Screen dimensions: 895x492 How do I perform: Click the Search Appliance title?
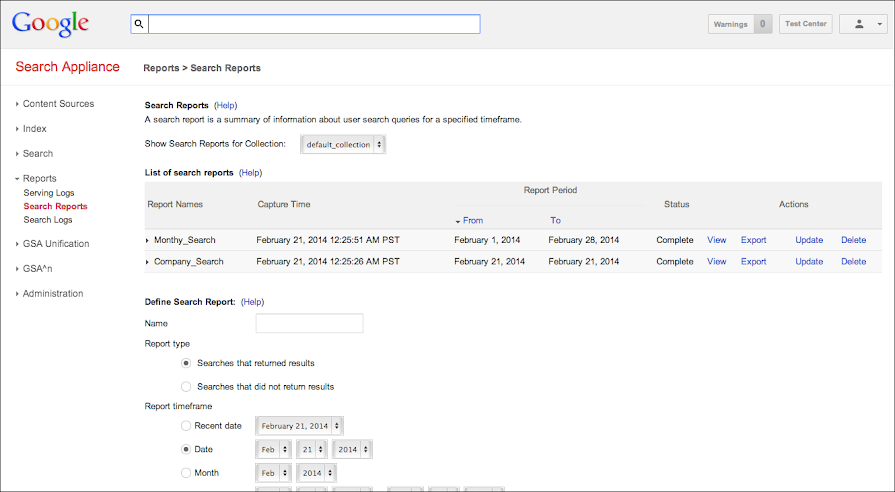(x=67, y=67)
